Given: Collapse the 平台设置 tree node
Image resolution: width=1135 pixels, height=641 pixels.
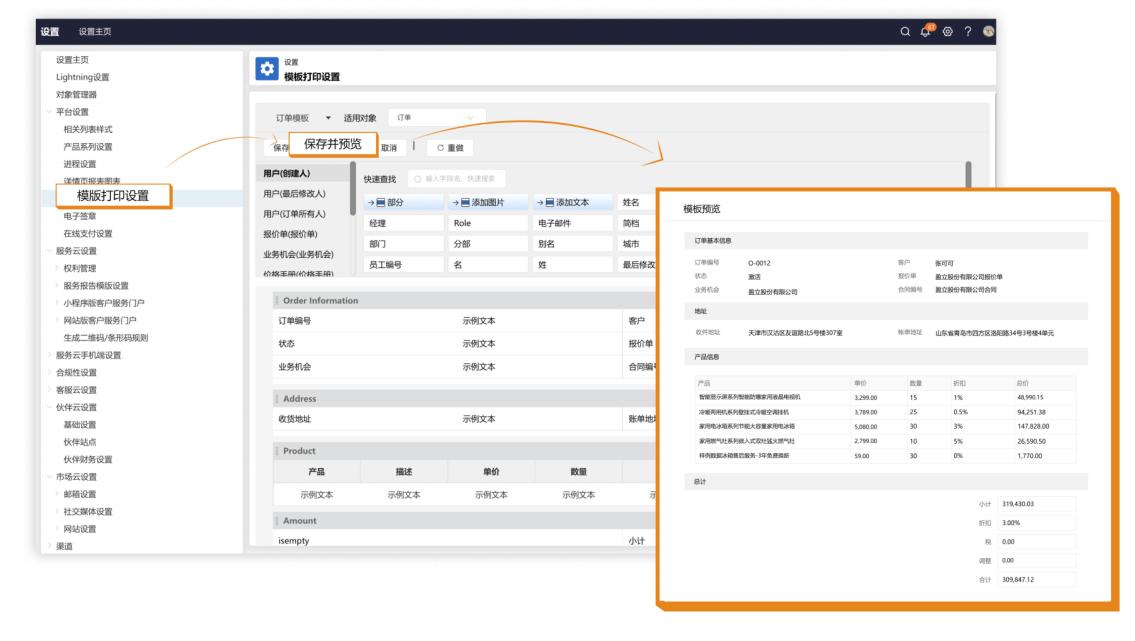Looking at the screenshot, I should point(49,112).
